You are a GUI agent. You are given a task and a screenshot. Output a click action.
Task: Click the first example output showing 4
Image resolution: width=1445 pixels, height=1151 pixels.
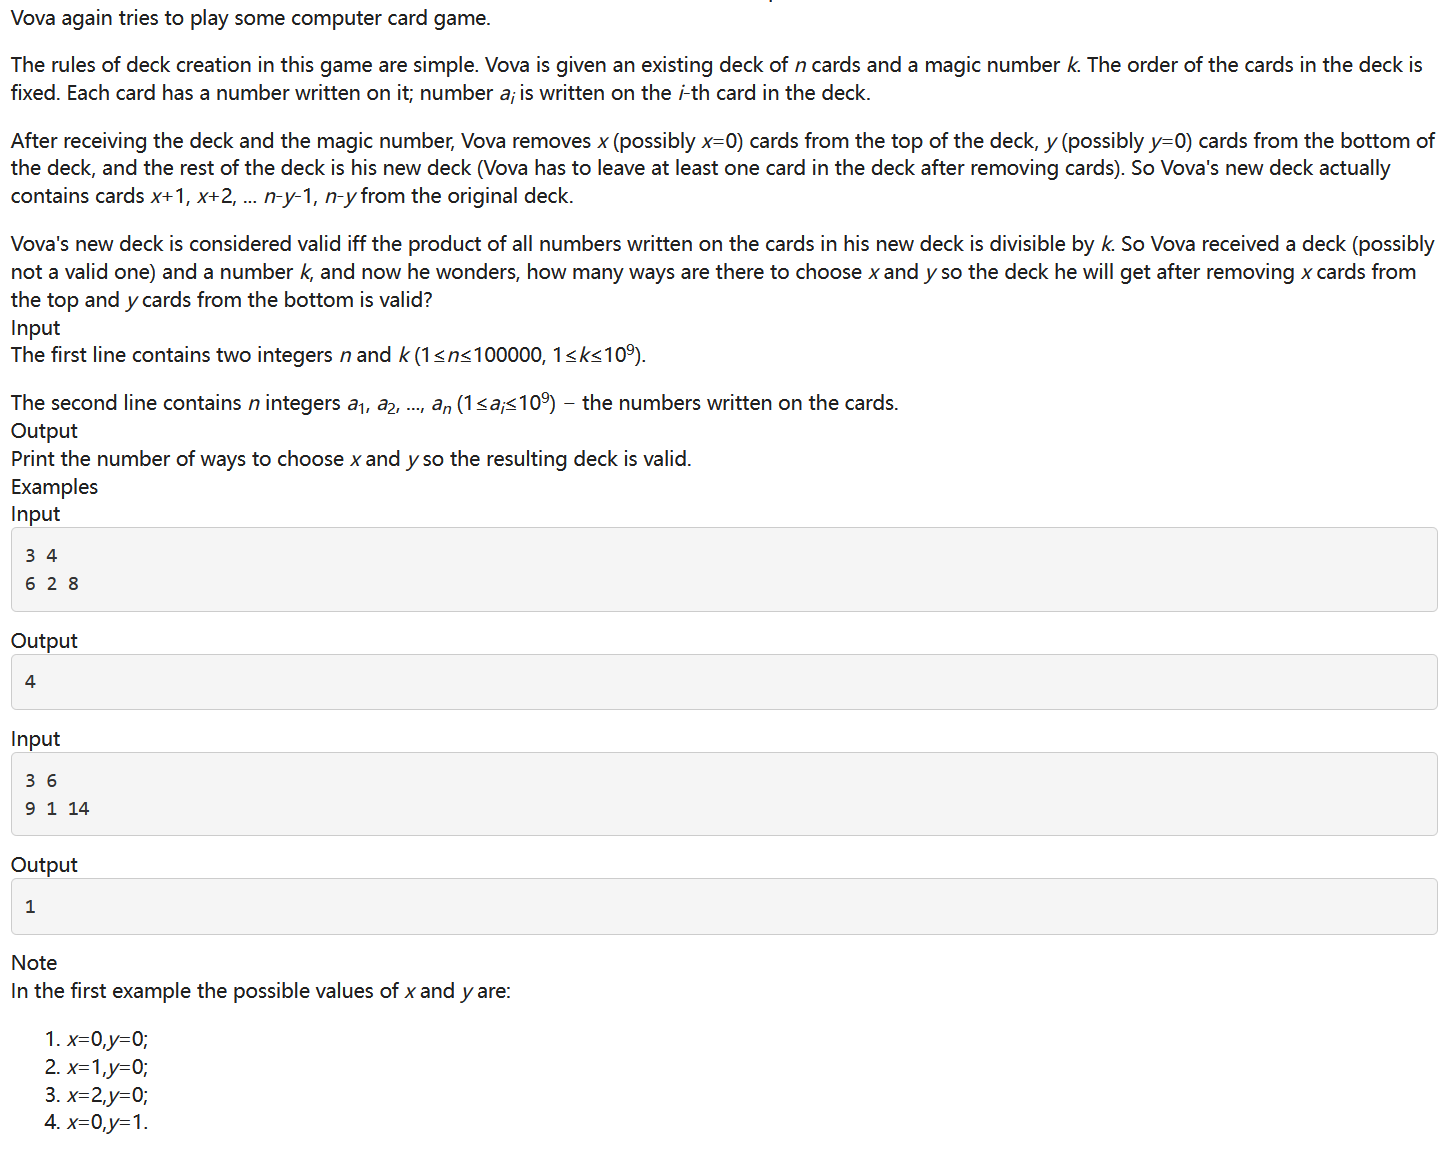click(x=723, y=682)
